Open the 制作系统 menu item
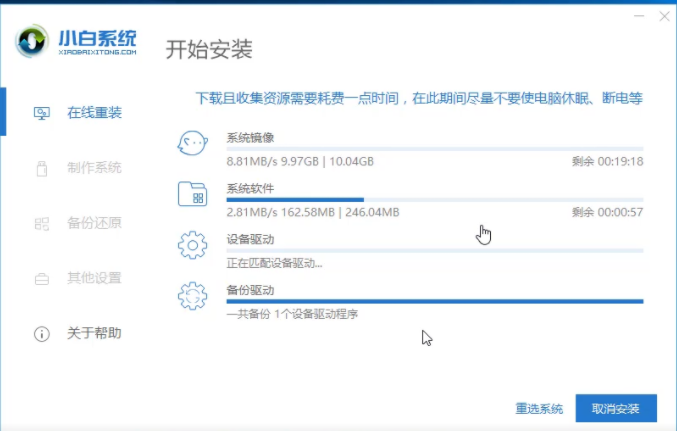The height and width of the screenshot is (431, 677). pos(94,168)
